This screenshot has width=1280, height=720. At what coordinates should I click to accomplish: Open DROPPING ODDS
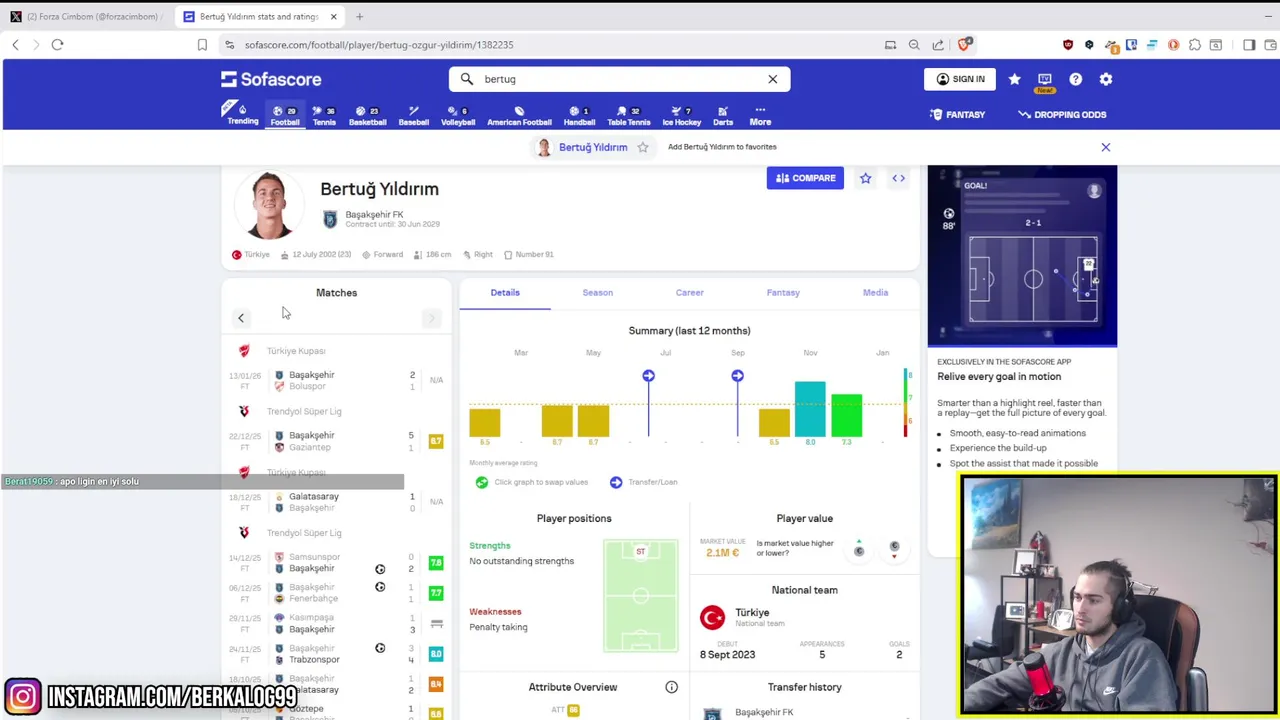(x=1062, y=115)
